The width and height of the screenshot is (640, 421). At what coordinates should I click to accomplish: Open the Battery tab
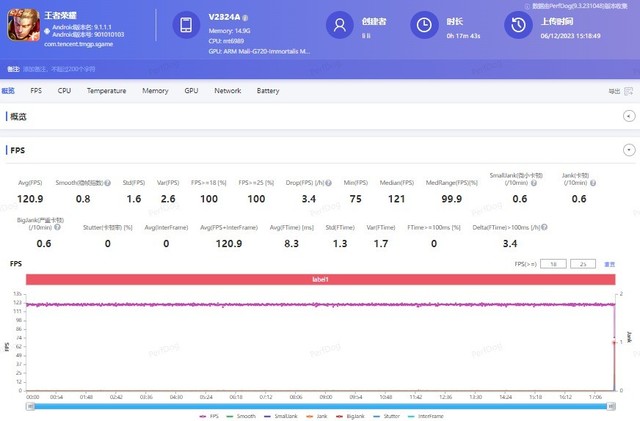[x=267, y=91]
